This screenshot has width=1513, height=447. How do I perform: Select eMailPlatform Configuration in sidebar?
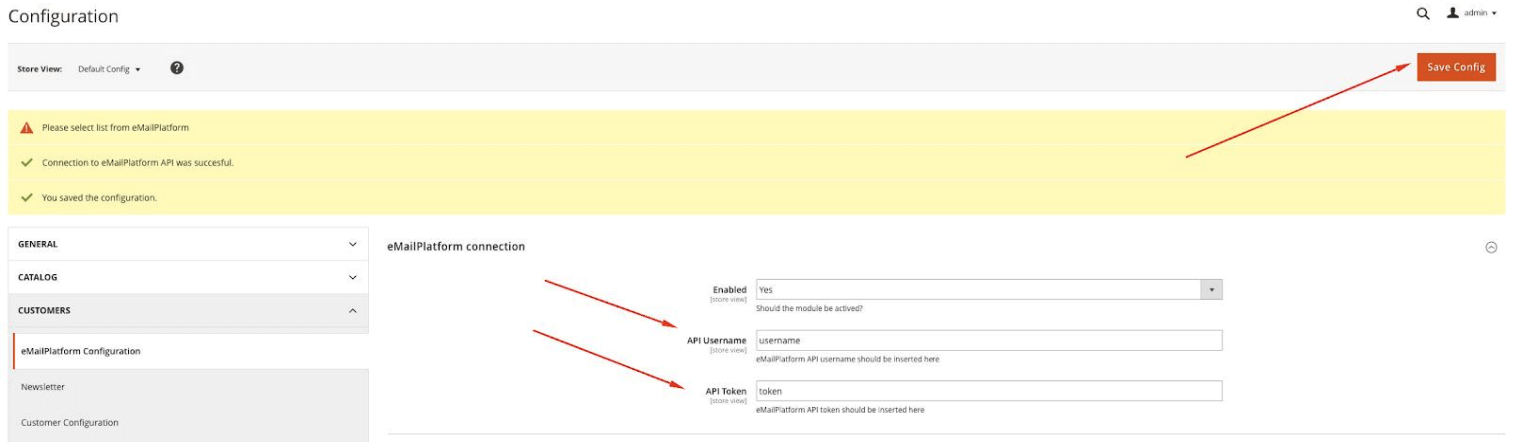[190, 351]
